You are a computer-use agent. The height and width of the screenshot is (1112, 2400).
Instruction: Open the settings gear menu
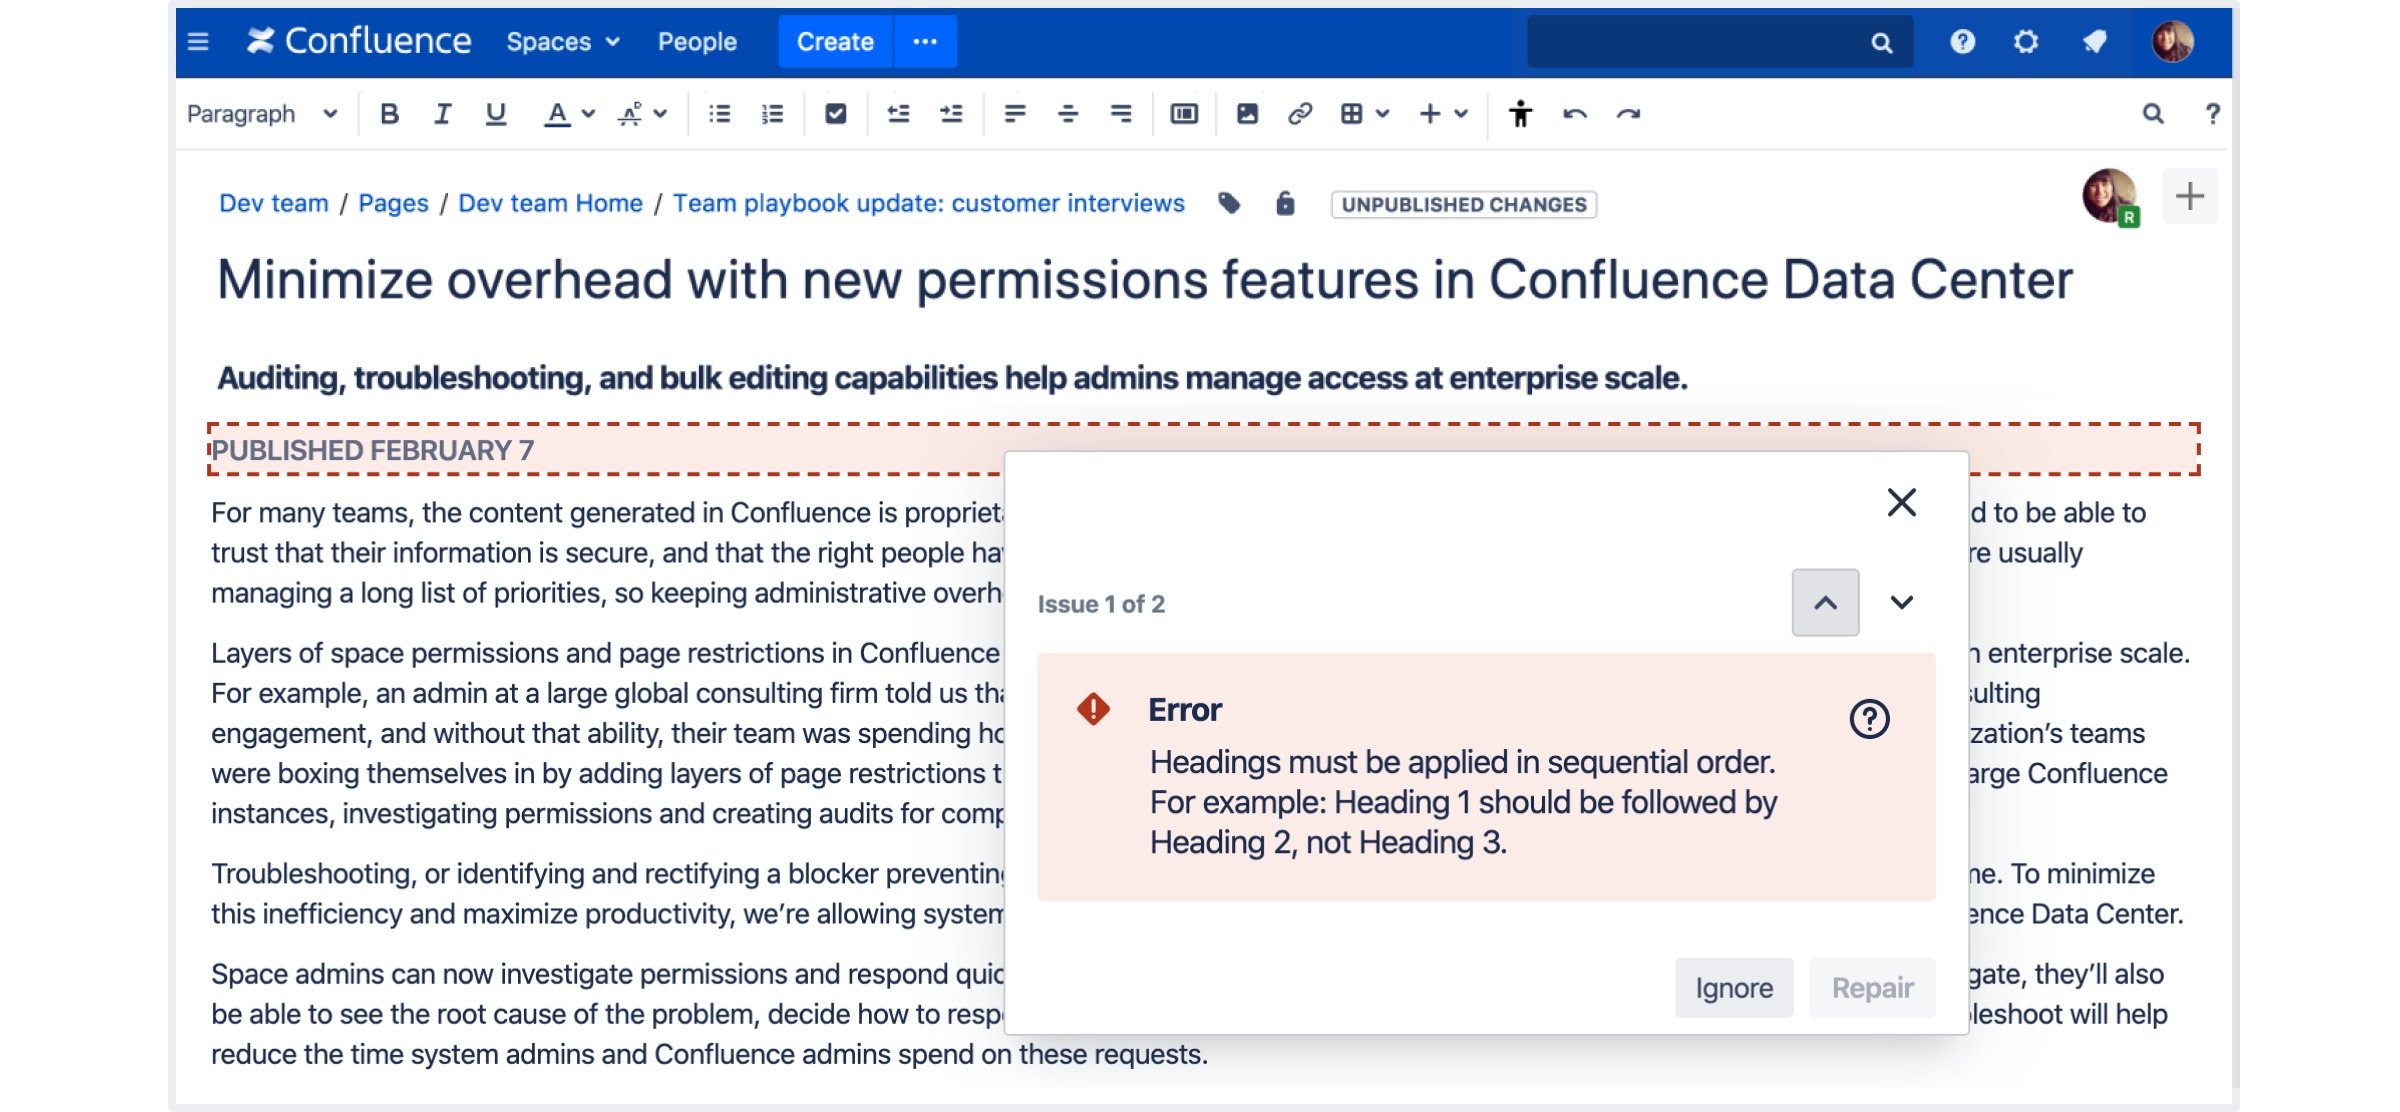click(x=2026, y=42)
